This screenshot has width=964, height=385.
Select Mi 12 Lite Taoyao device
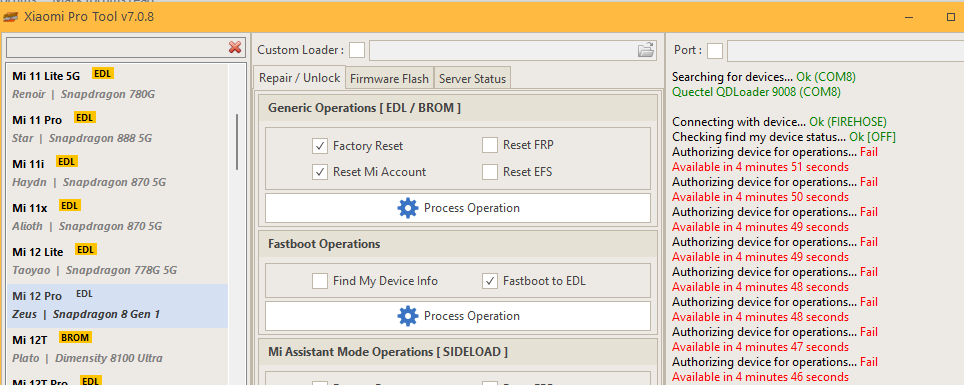tap(117, 261)
